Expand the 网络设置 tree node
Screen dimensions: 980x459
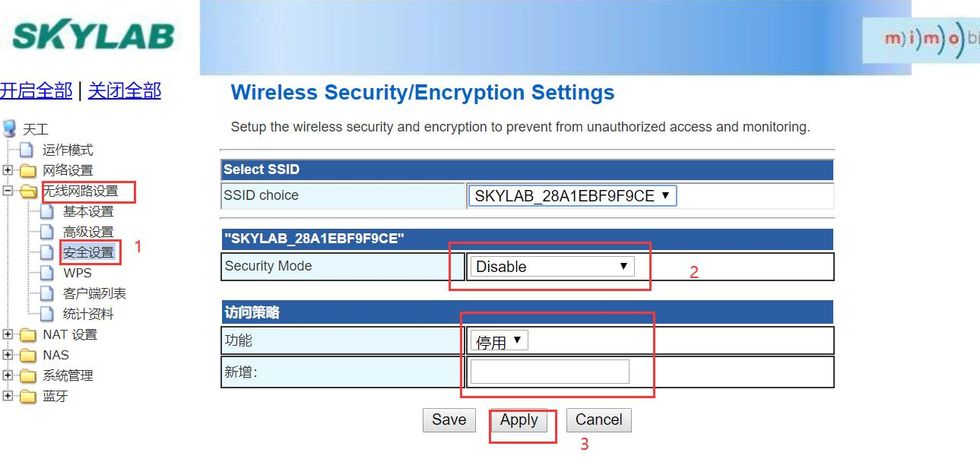(8, 171)
